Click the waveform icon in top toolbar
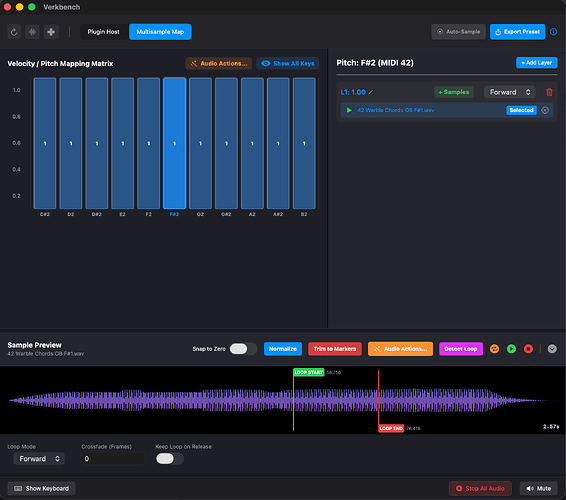566x500 pixels. coord(32,32)
